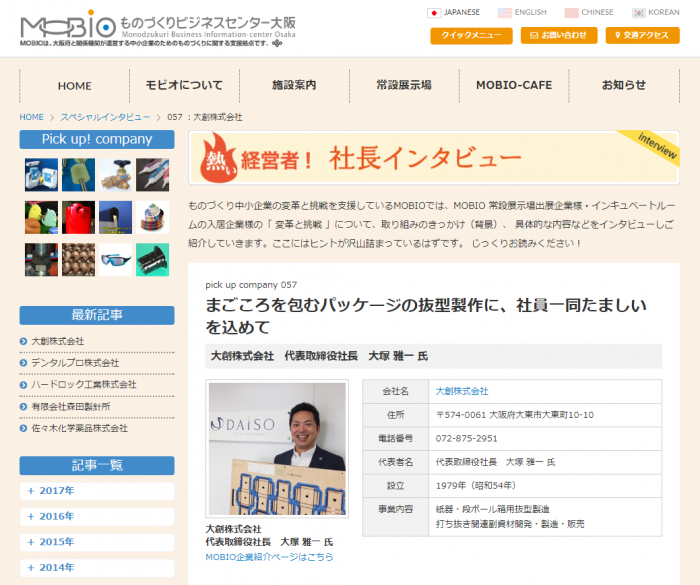Choose the Chinese language flag
The width and height of the screenshot is (700, 585).
point(571,13)
